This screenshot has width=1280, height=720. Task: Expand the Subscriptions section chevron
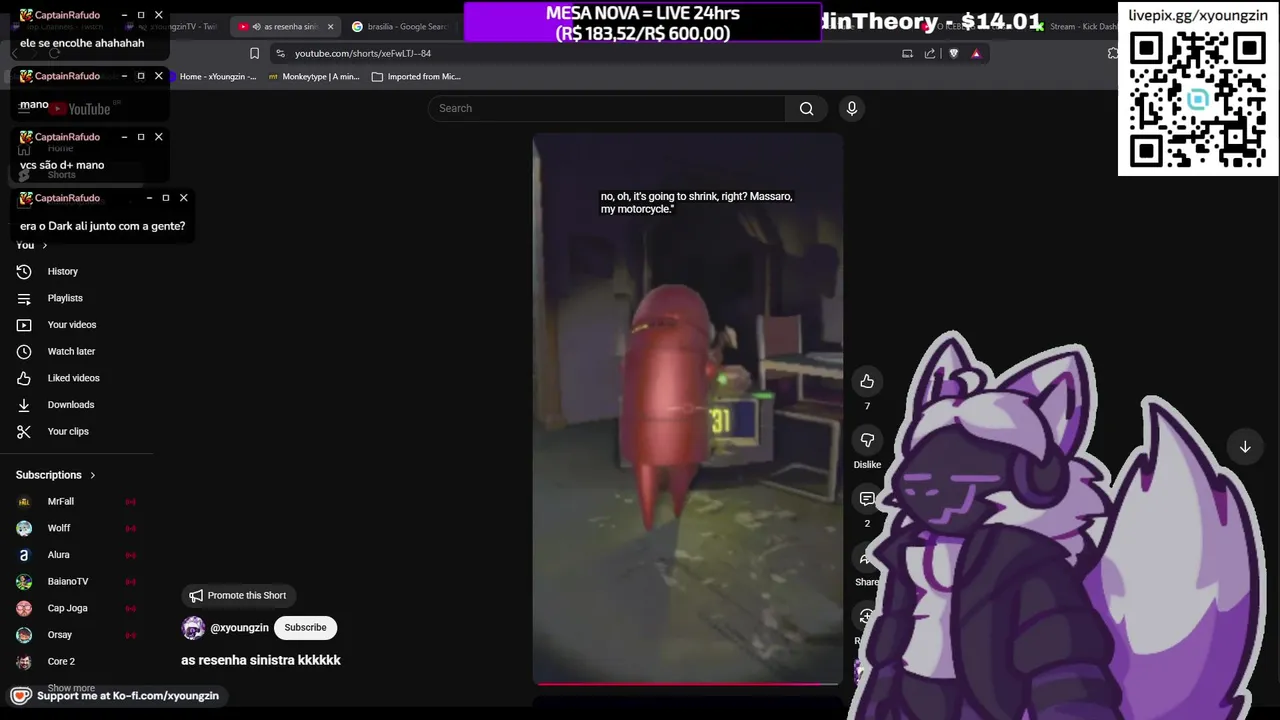click(x=93, y=475)
